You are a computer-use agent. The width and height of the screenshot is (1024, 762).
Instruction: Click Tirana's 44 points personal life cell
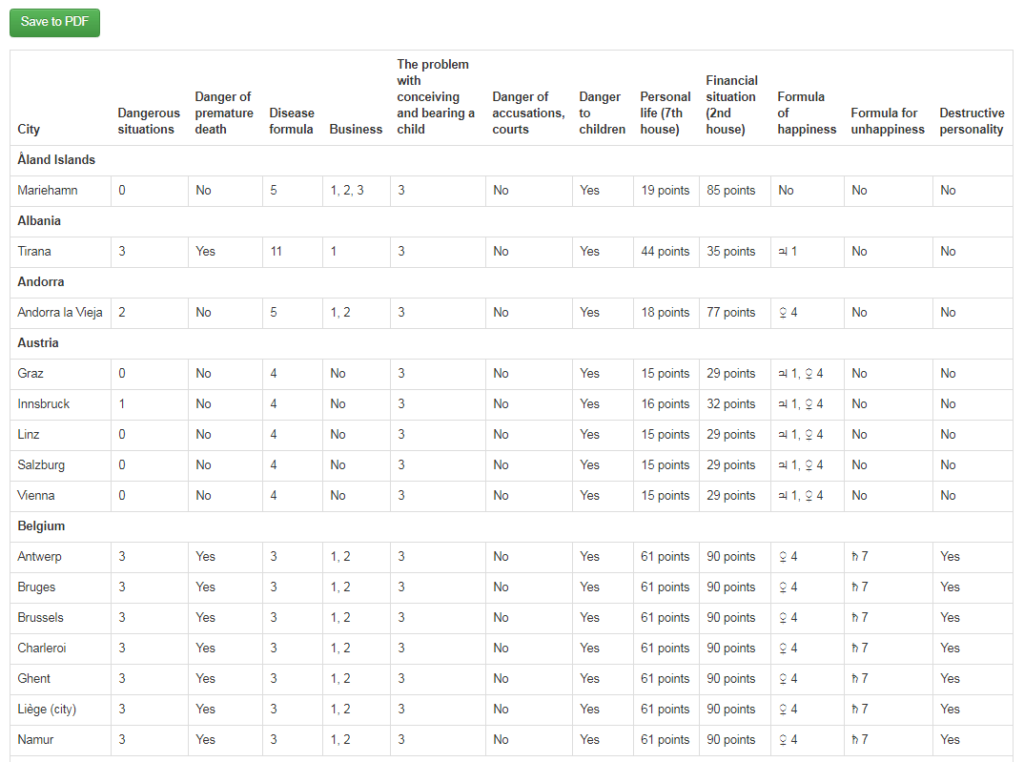pos(665,251)
